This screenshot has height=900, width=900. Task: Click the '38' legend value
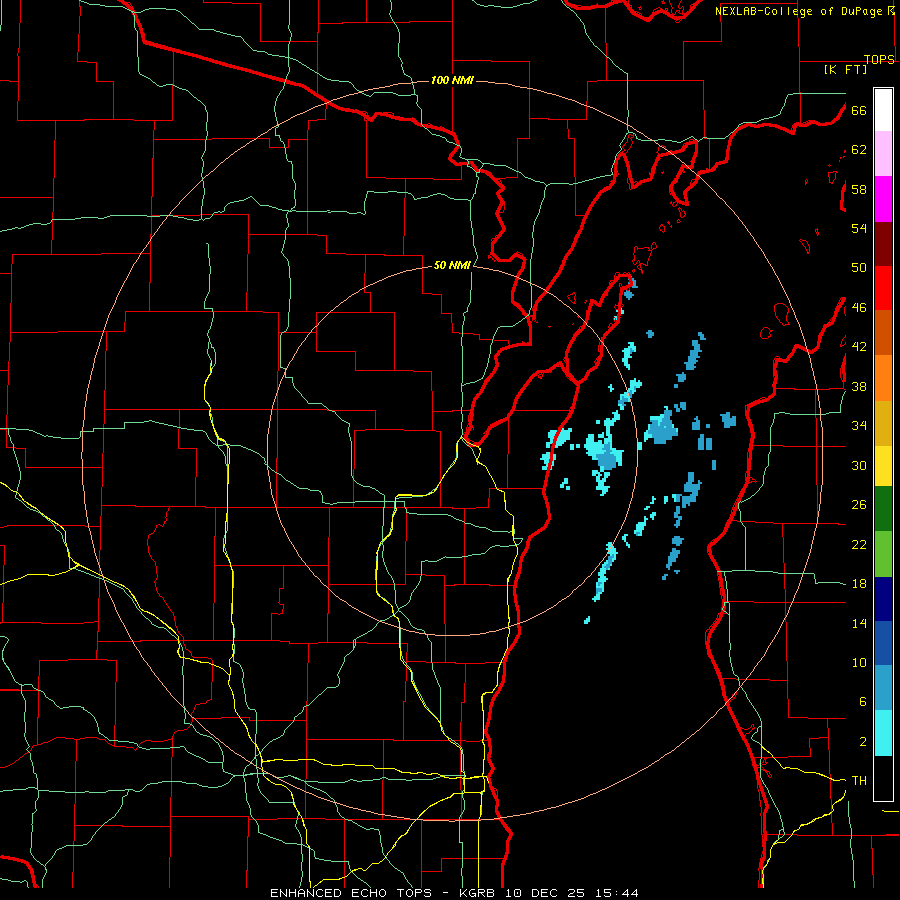tap(859, 386)
